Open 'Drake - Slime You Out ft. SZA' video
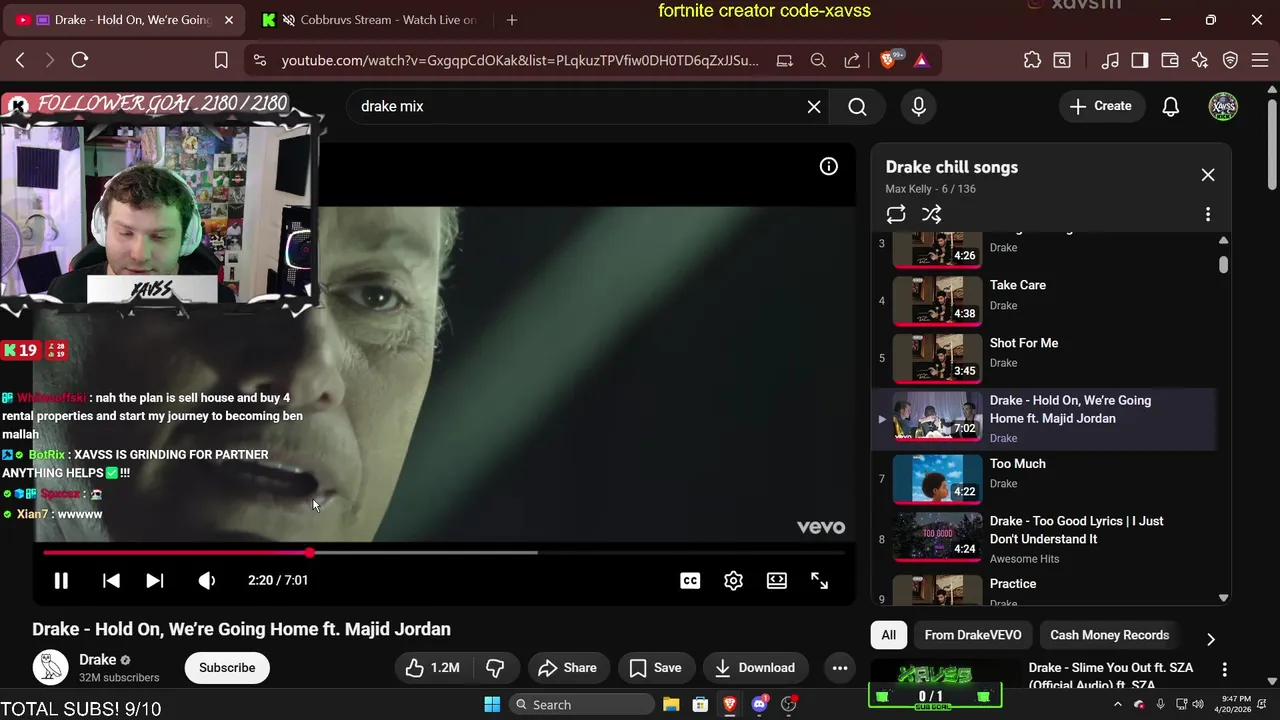 1110,676
